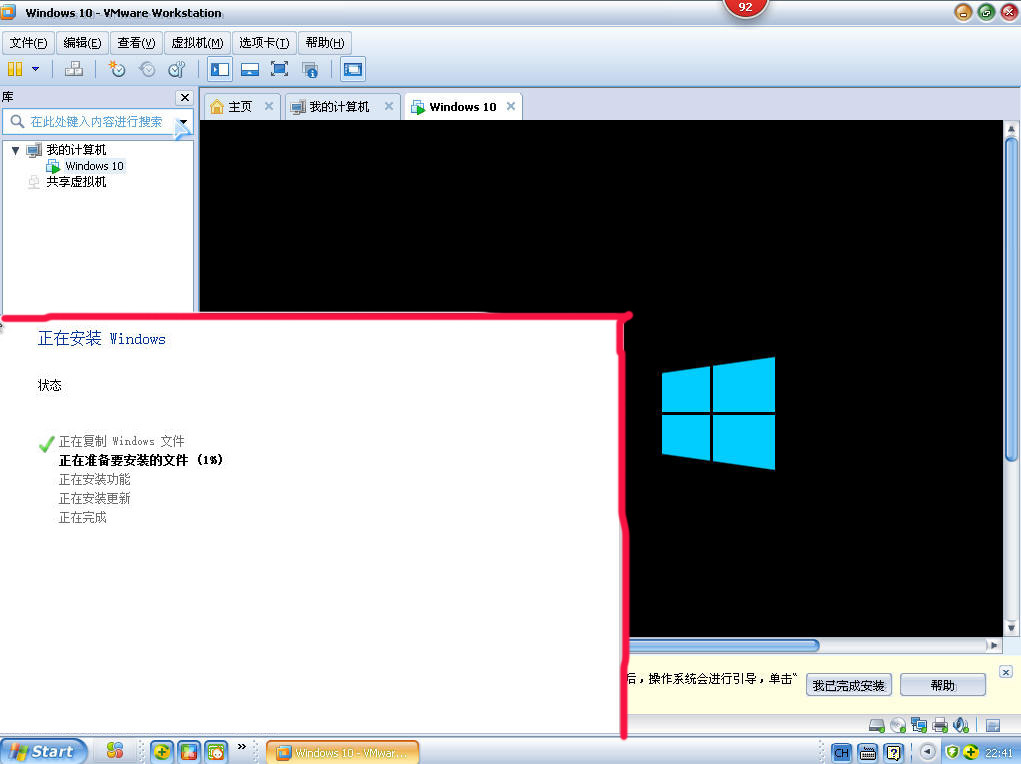This screenshot has height=764, width=1021.
Task: Click the message log icon in status bar
Action: 993,725
